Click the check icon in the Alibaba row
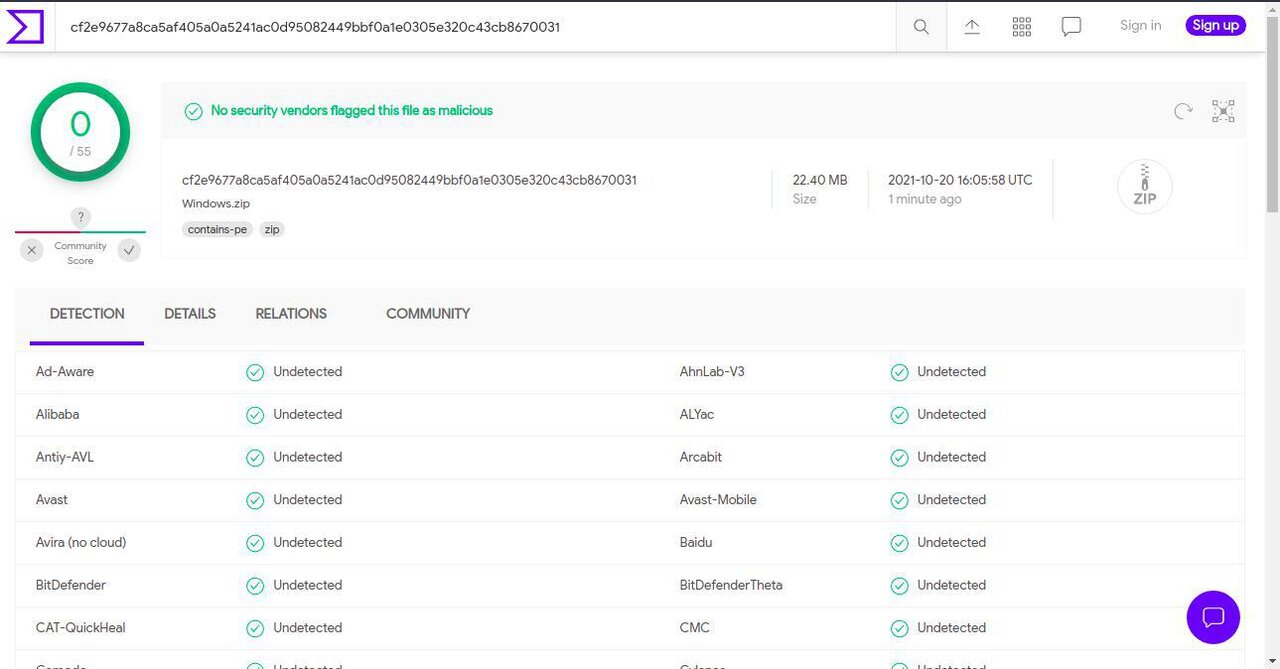Image resolution: width=1280 pixels, height=669 pixels. (x=255, y=415)
